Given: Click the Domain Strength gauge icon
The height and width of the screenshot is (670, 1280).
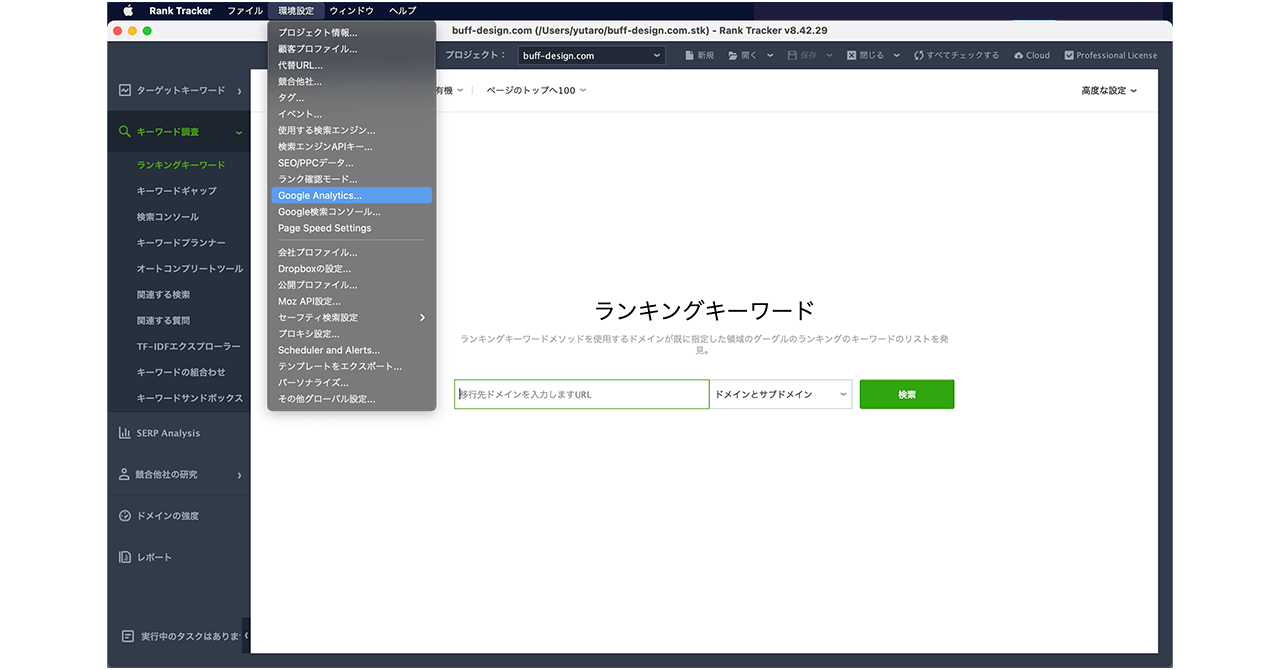Looking at the screenshot, I should click(x=125, y=516).
